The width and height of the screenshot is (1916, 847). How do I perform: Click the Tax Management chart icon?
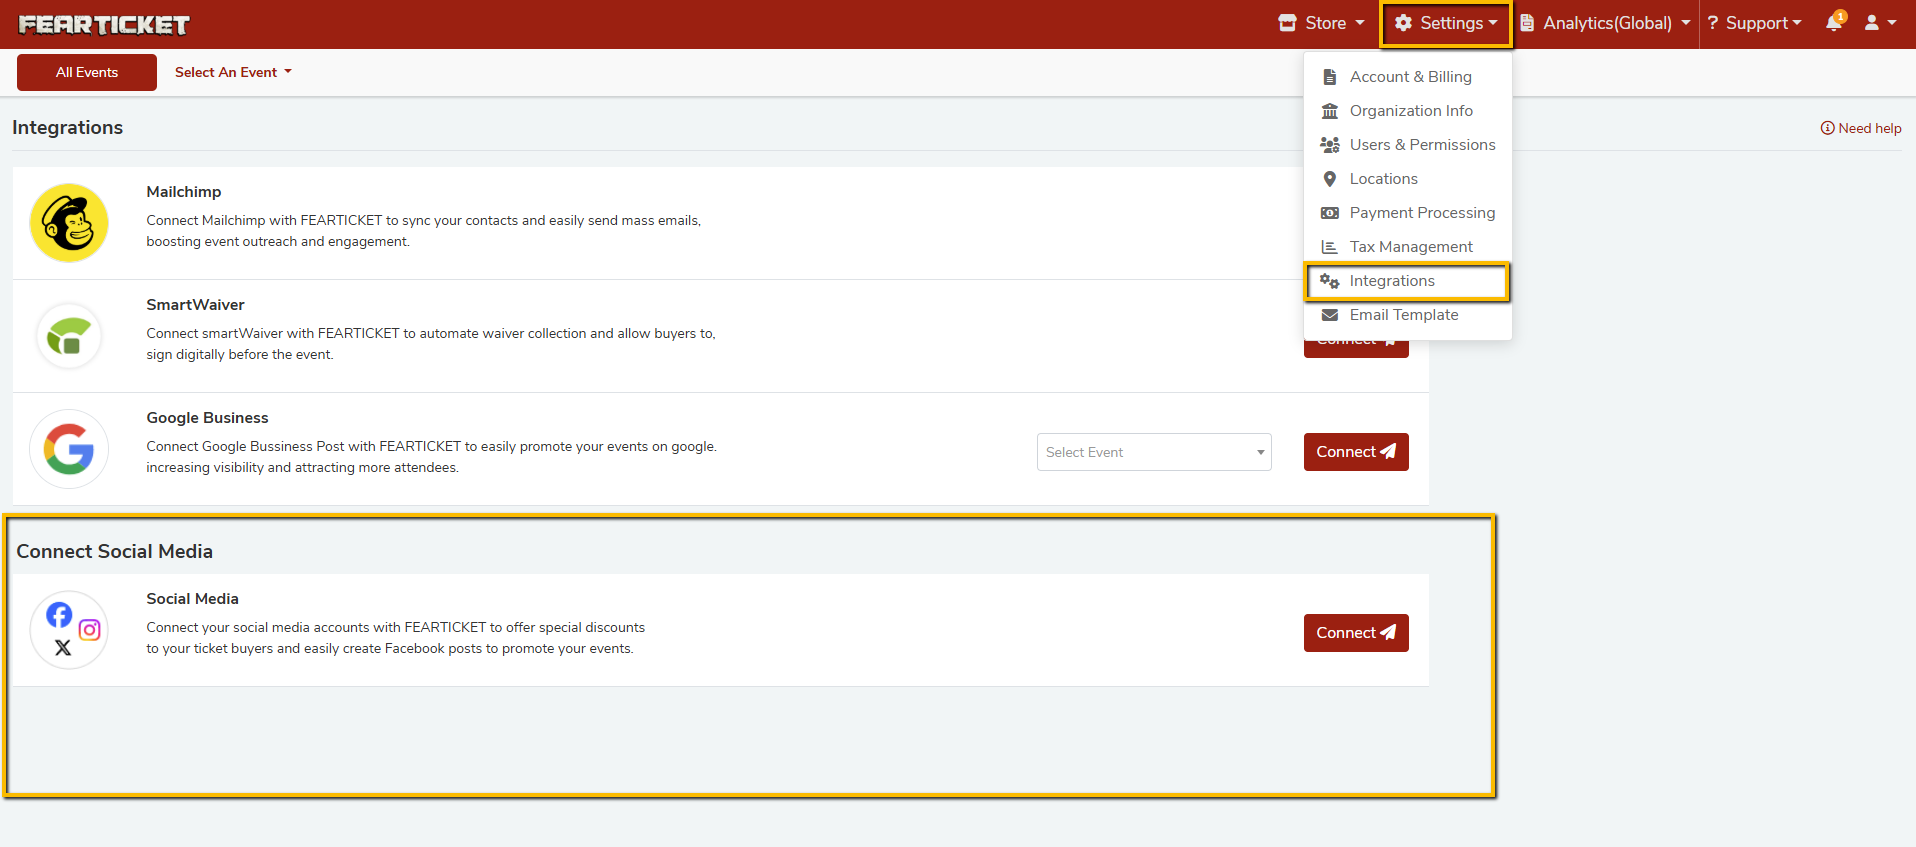(1330, 247)
